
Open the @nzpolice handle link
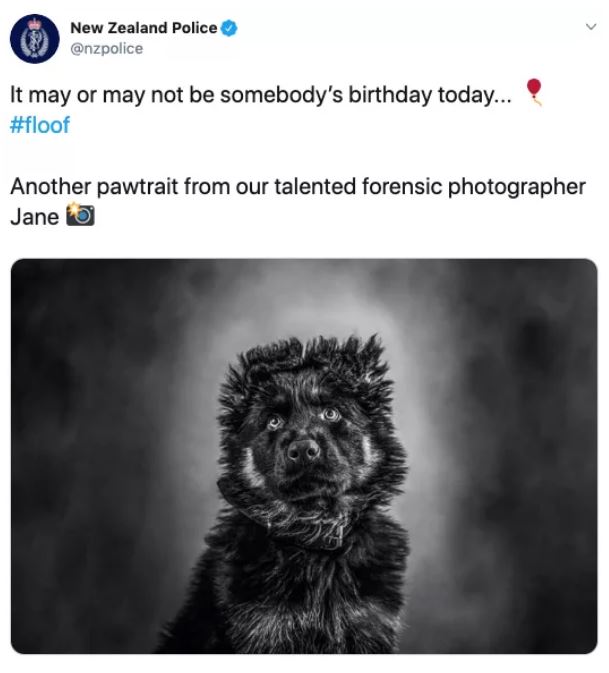105,48
